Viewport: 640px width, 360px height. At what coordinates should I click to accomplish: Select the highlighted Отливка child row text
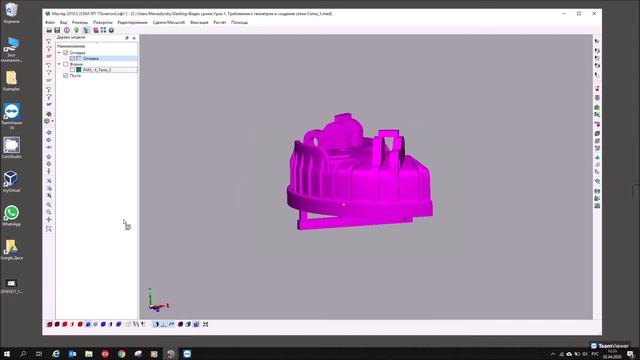(91, 58)
